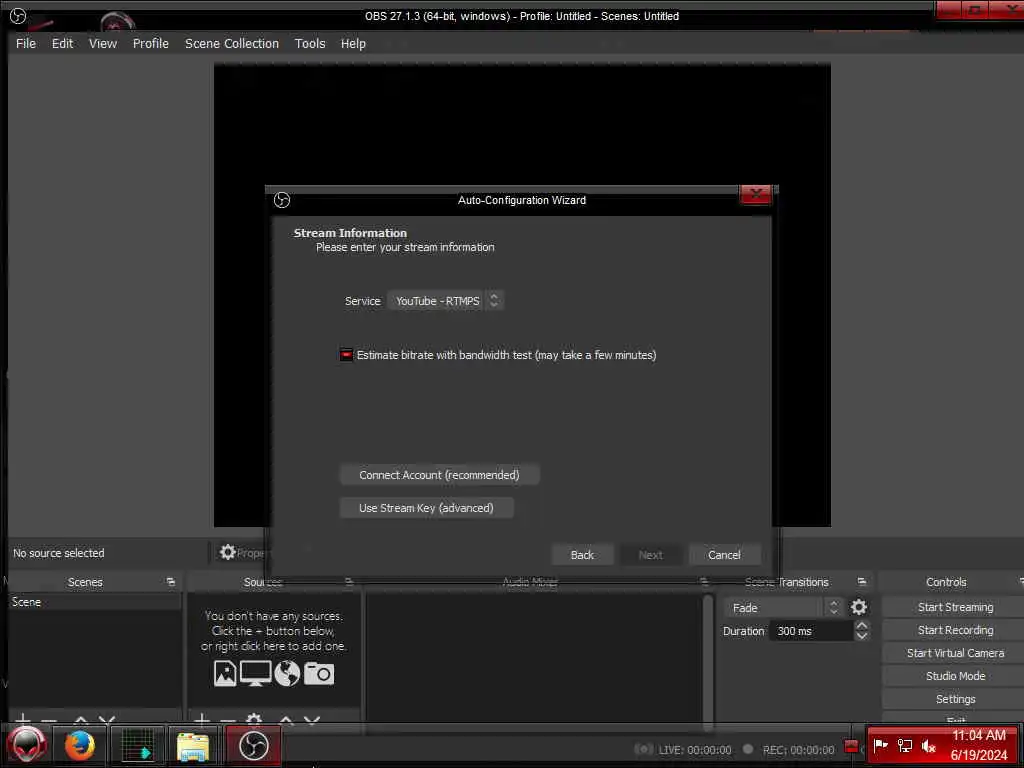Screen dimensions: 1024x768
Task: Launch Firefox from the taskbar
Action: click(x=80, y=745)
